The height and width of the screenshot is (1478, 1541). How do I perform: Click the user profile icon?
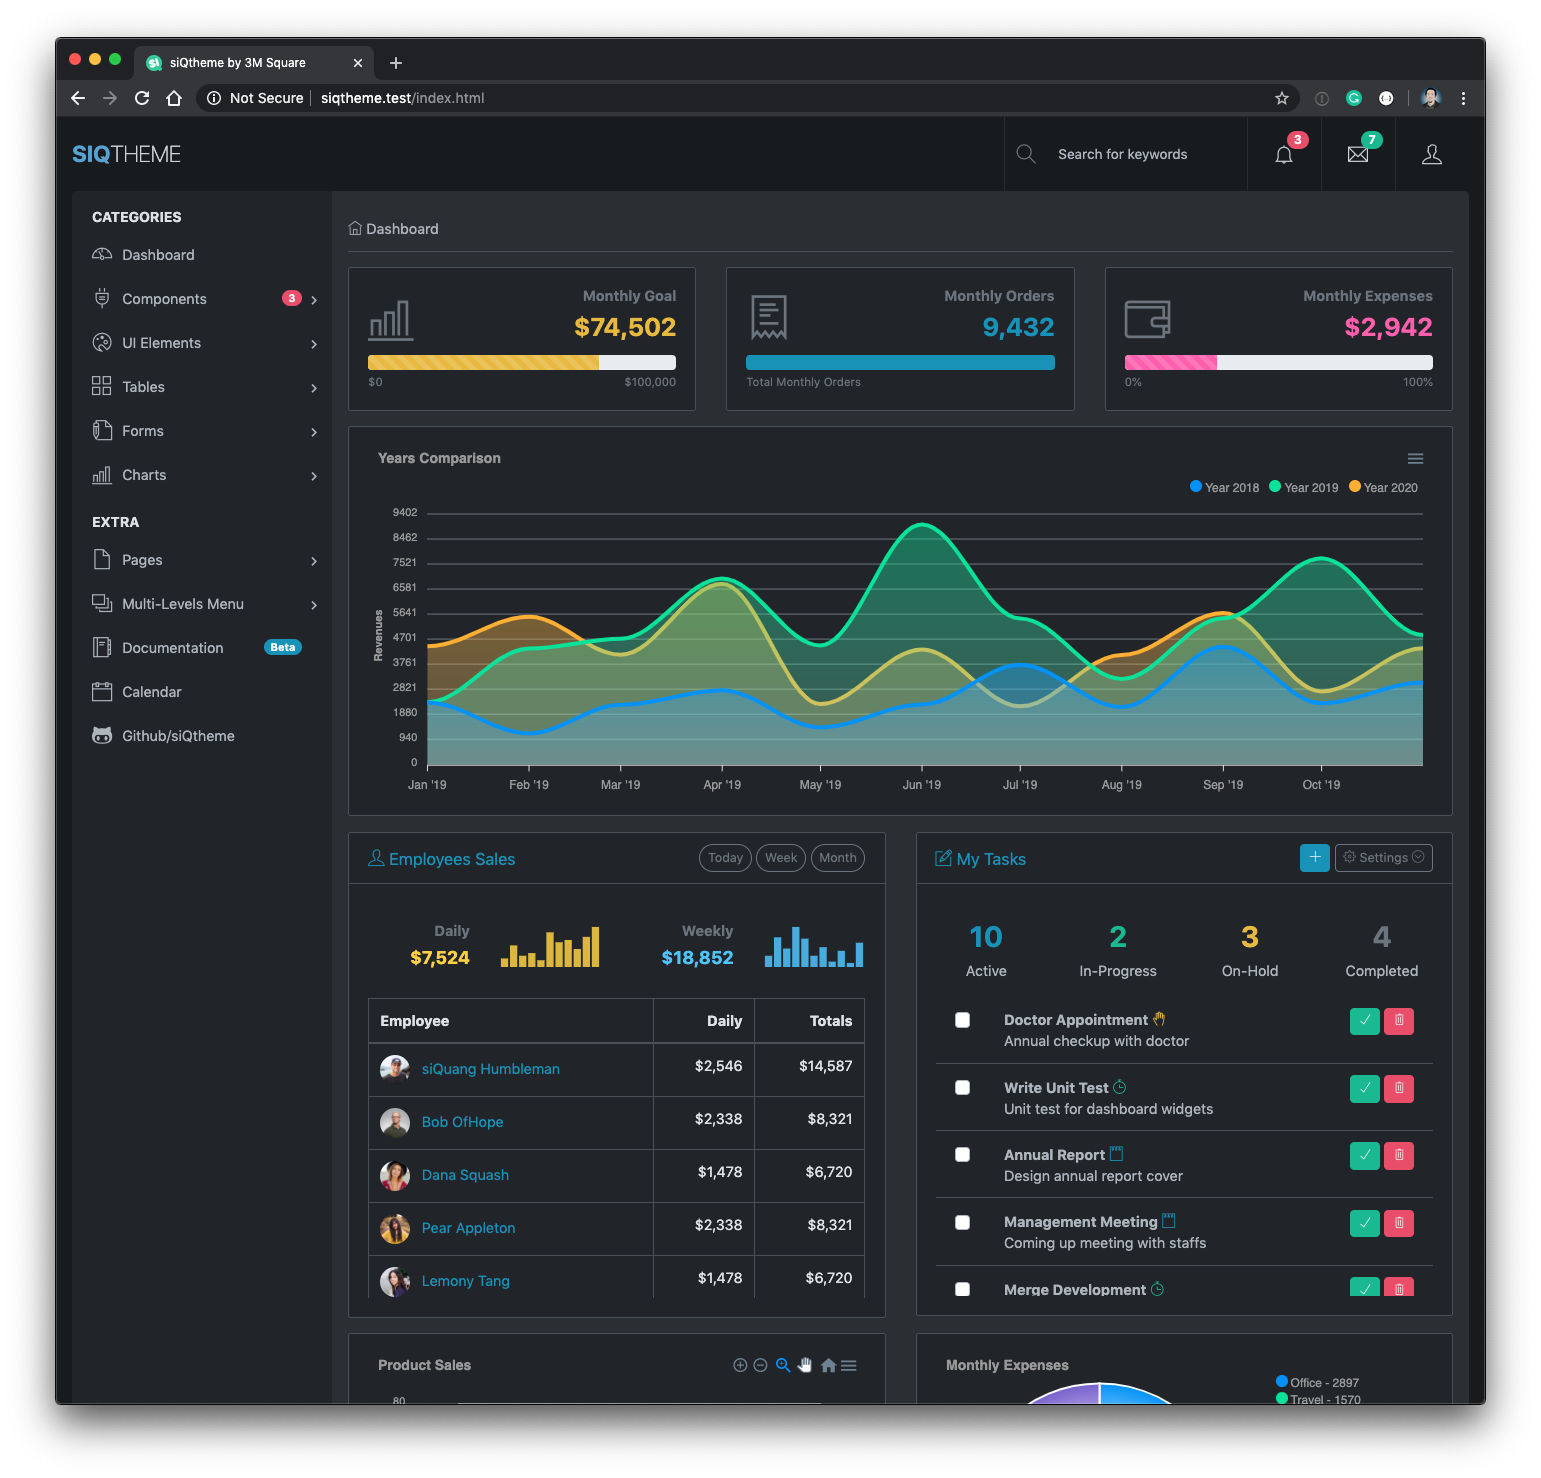[1432, 154]
